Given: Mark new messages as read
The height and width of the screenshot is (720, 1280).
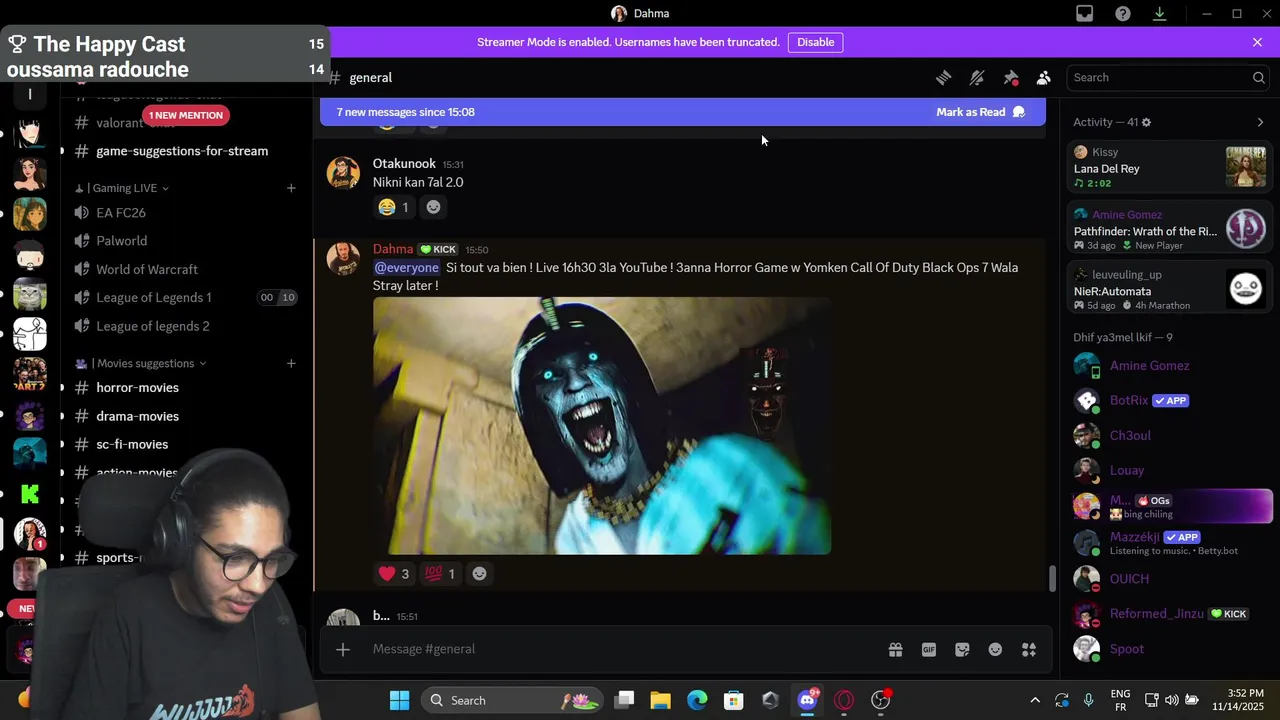Looking at the screenshot, I should point(980,112).
